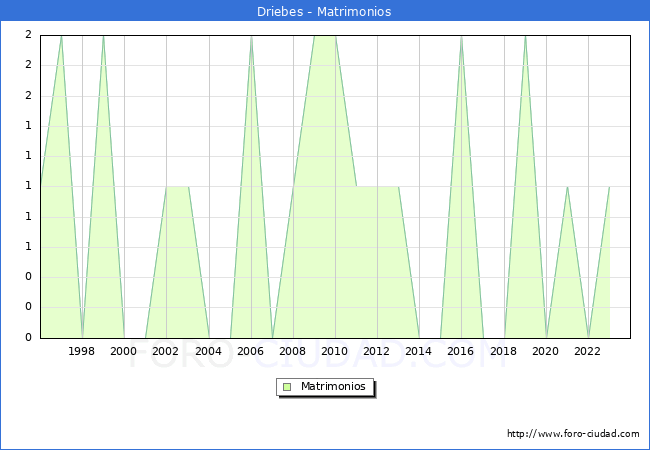The image size is (650, 450).
Task: Click the Matrimonios legend label
Action: click(x=333, y=387)
